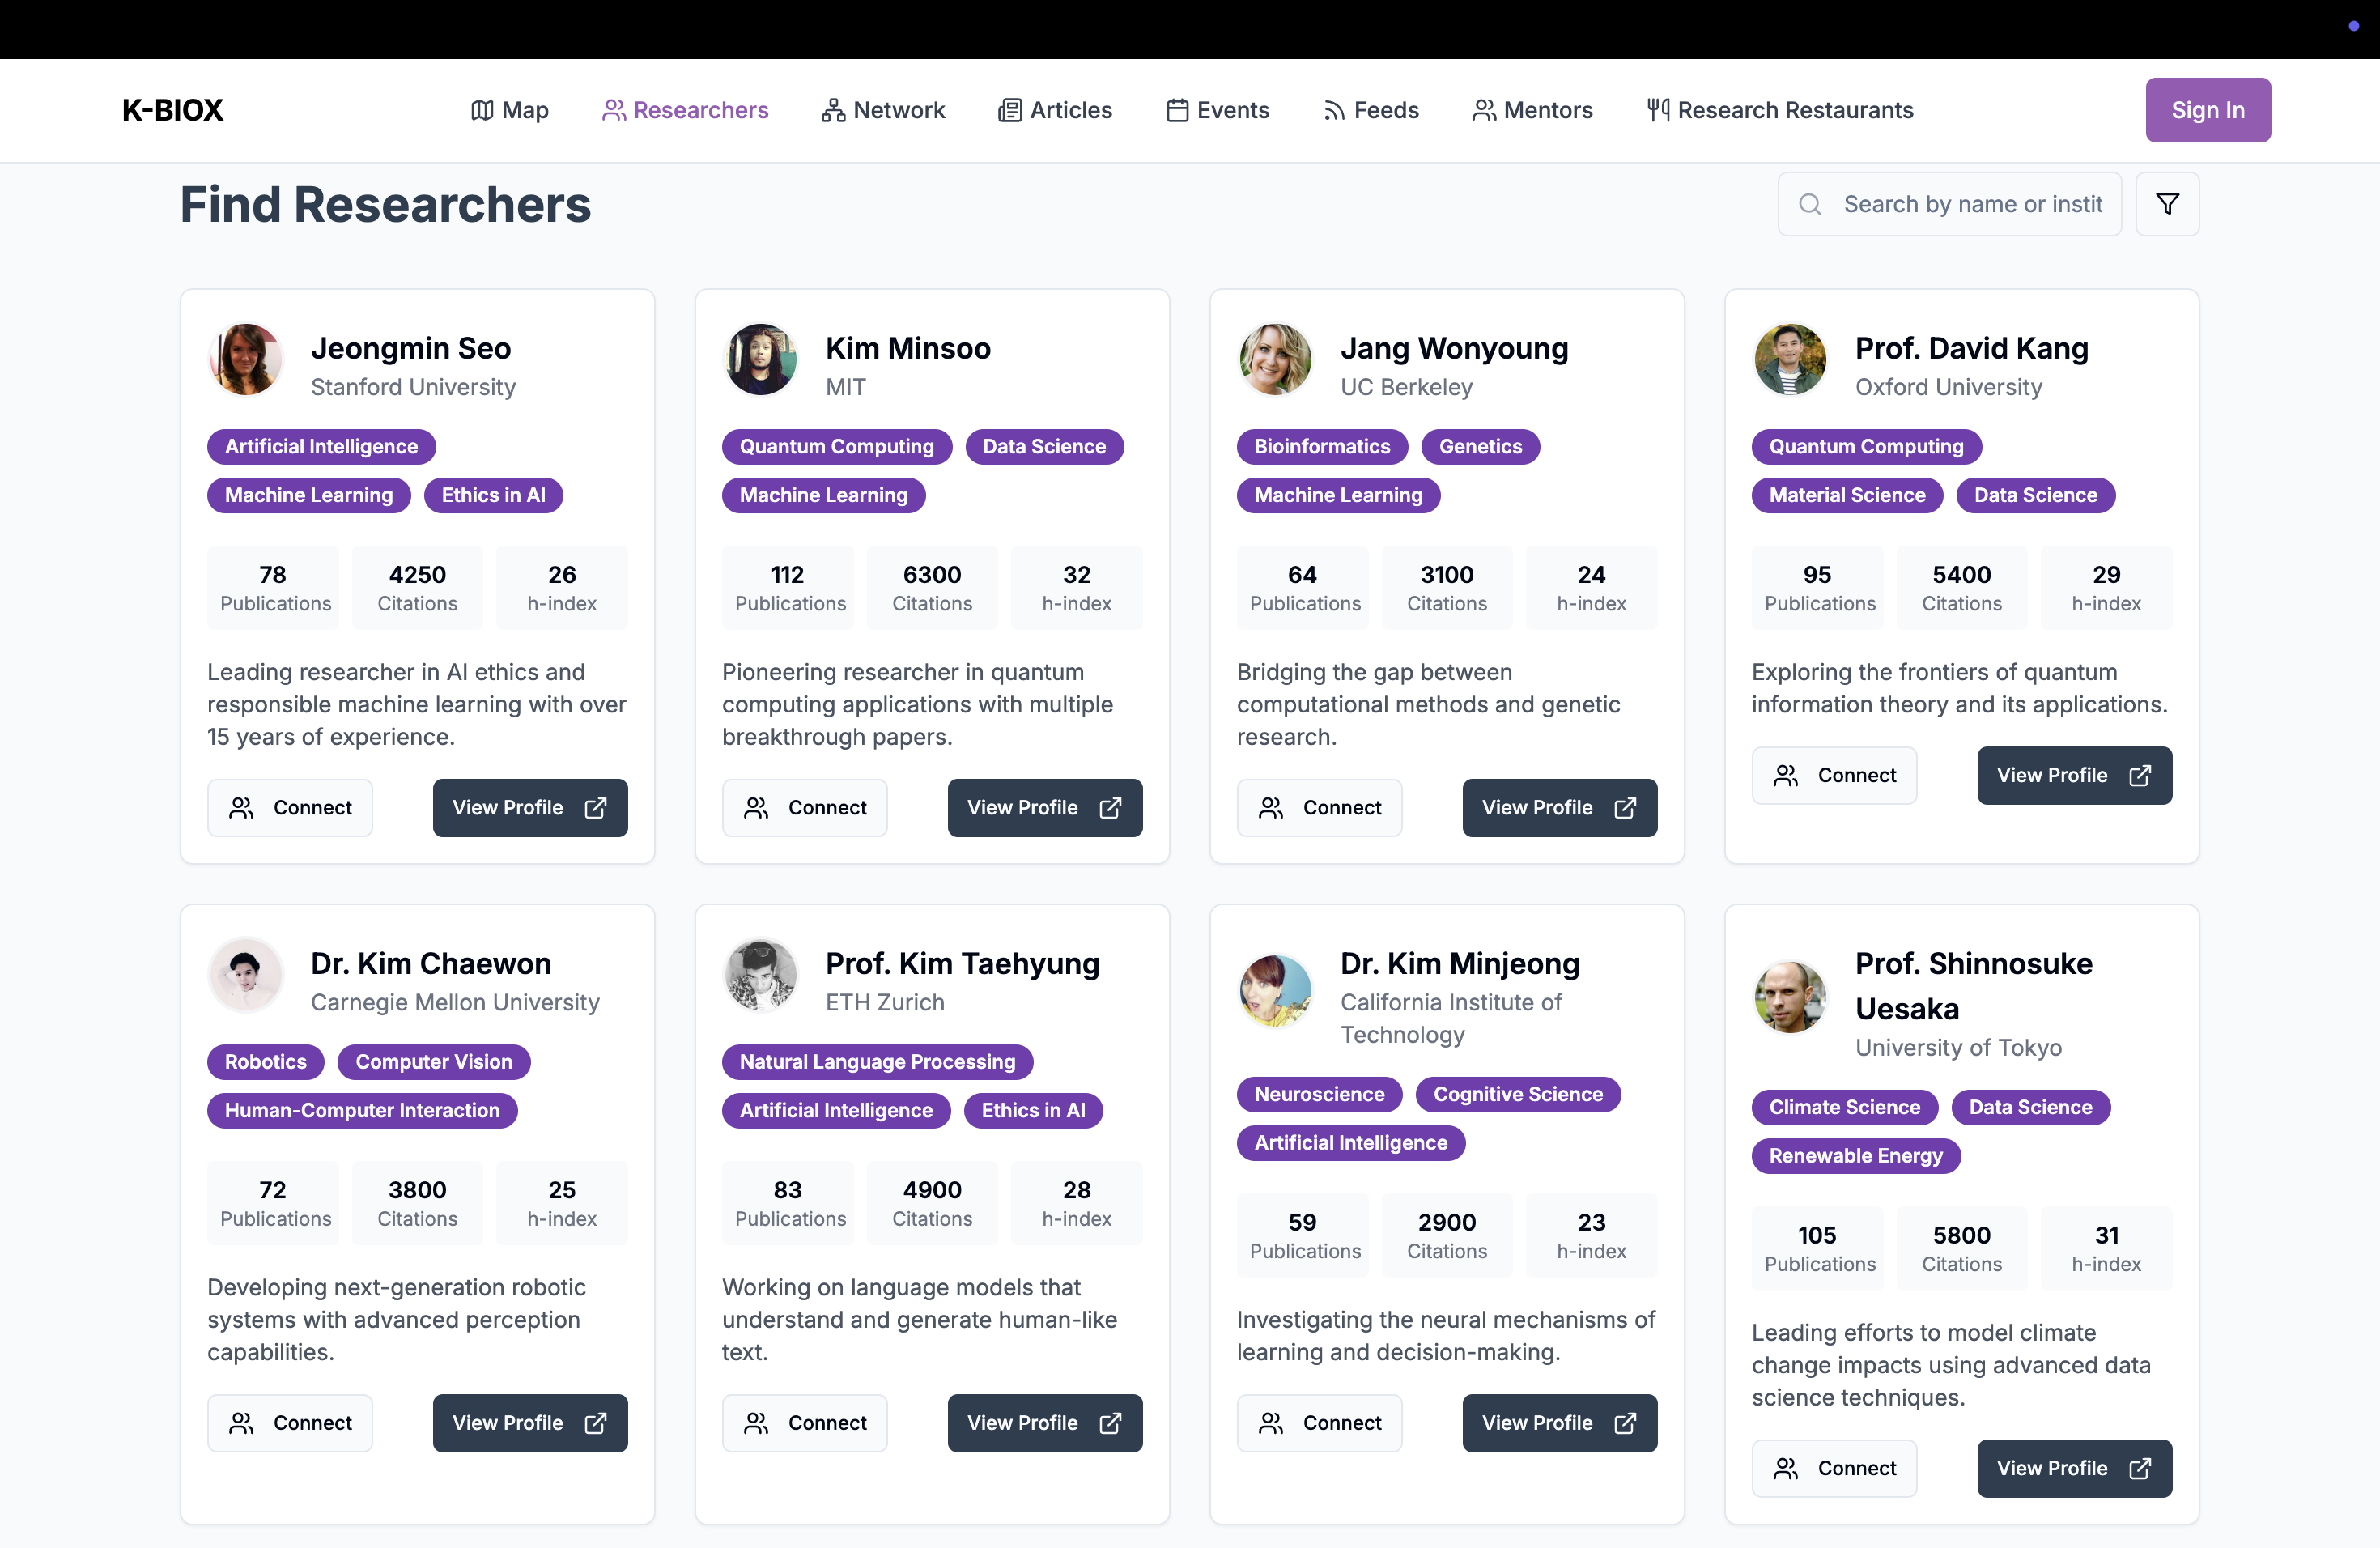Click the Articles newspaper icon

coord(1009,110)
